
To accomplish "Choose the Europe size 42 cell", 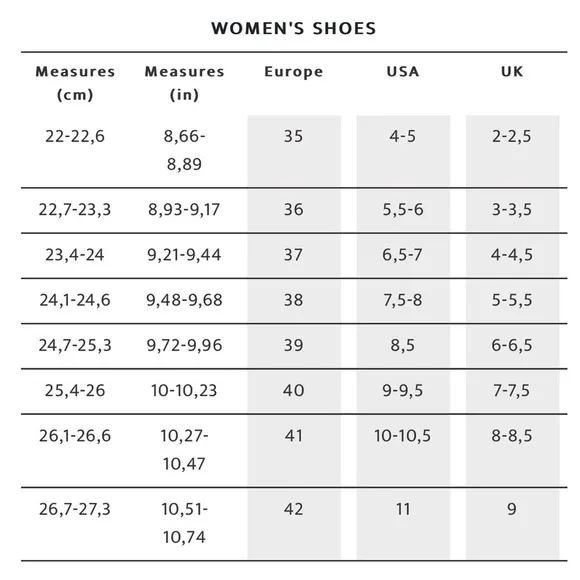I will [x=294, y=523].
